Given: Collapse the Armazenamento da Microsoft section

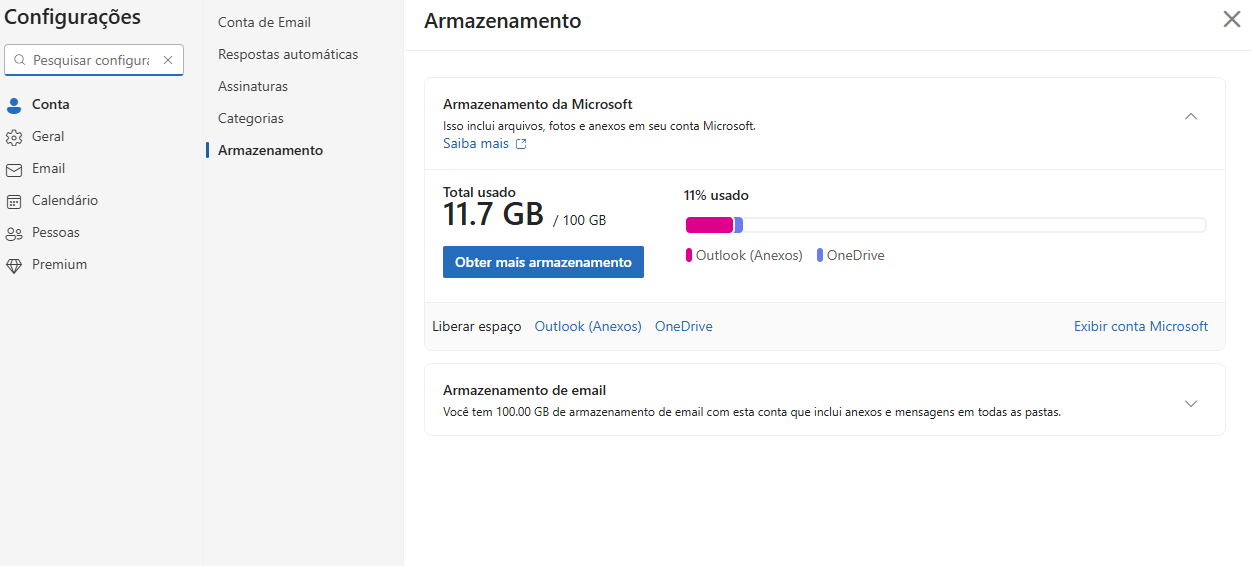Looking at the screenshot, I should 1190,116.
